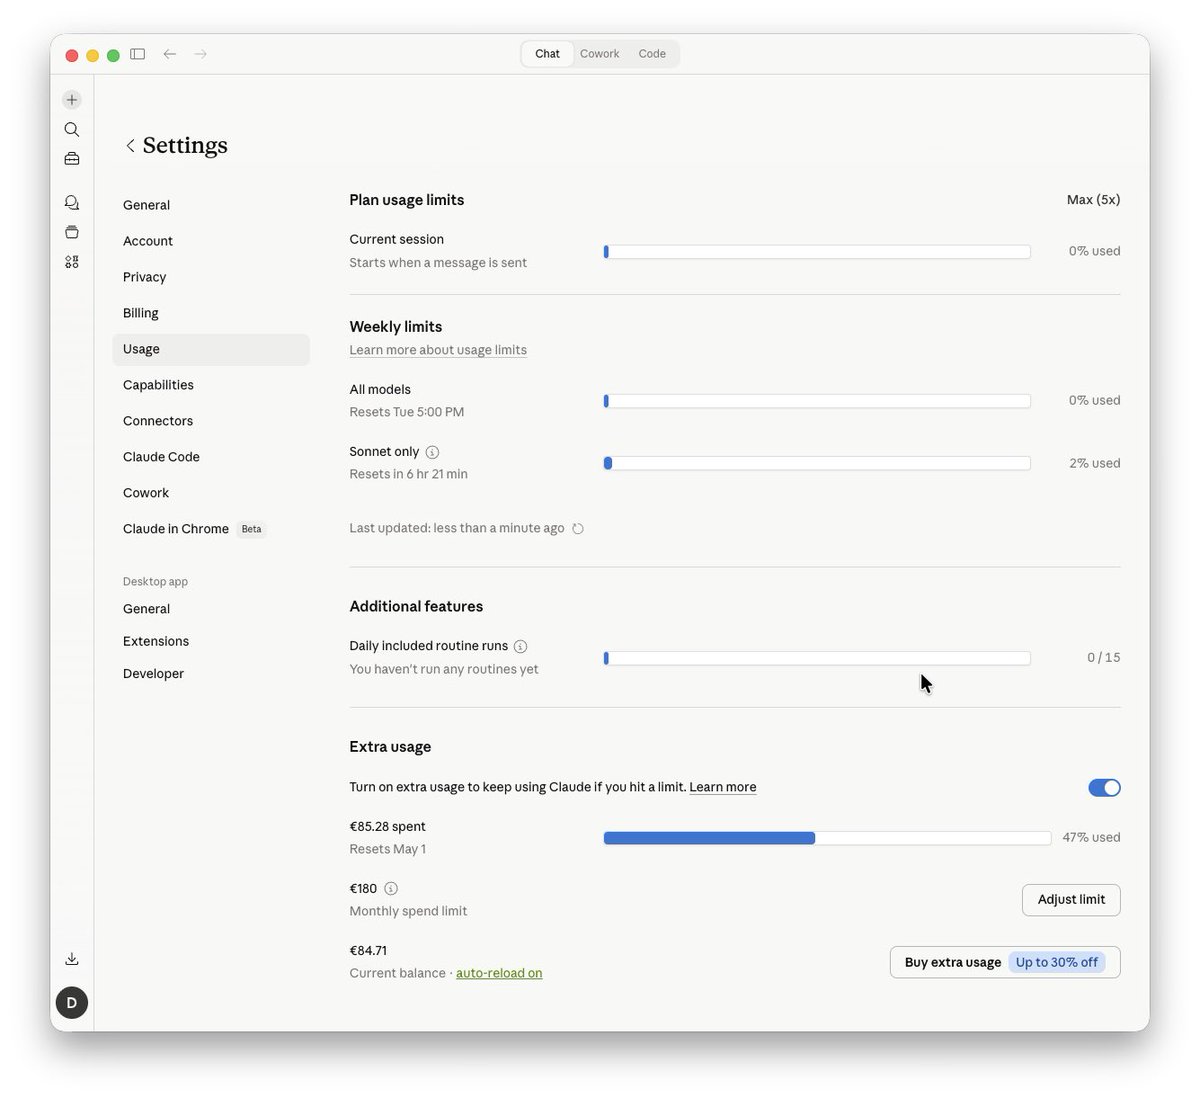Open the artifacts grid icon

click(72, 262)
